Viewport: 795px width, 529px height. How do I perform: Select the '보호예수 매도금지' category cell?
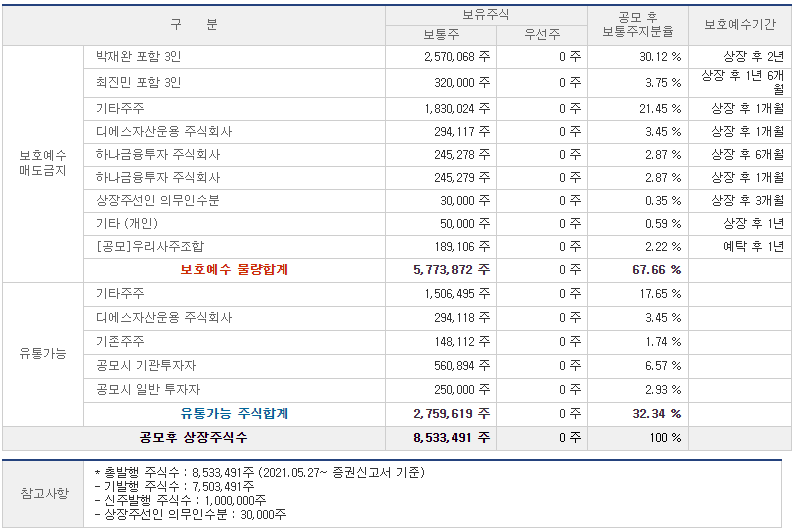pos(43,163)
